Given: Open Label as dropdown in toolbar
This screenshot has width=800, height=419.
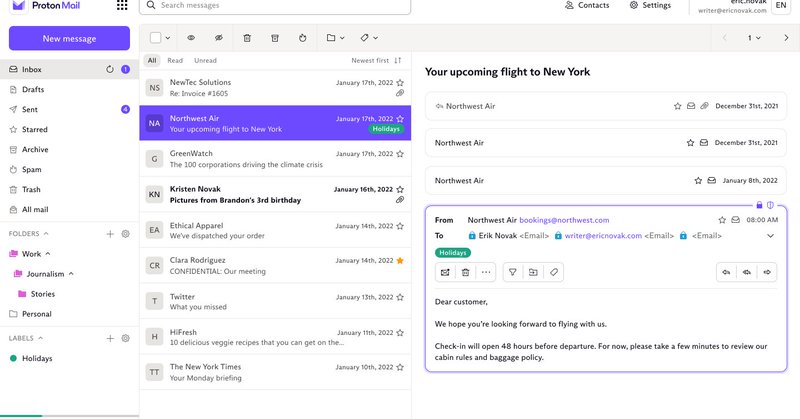Looking at the screenshot, I should [368, 38].
